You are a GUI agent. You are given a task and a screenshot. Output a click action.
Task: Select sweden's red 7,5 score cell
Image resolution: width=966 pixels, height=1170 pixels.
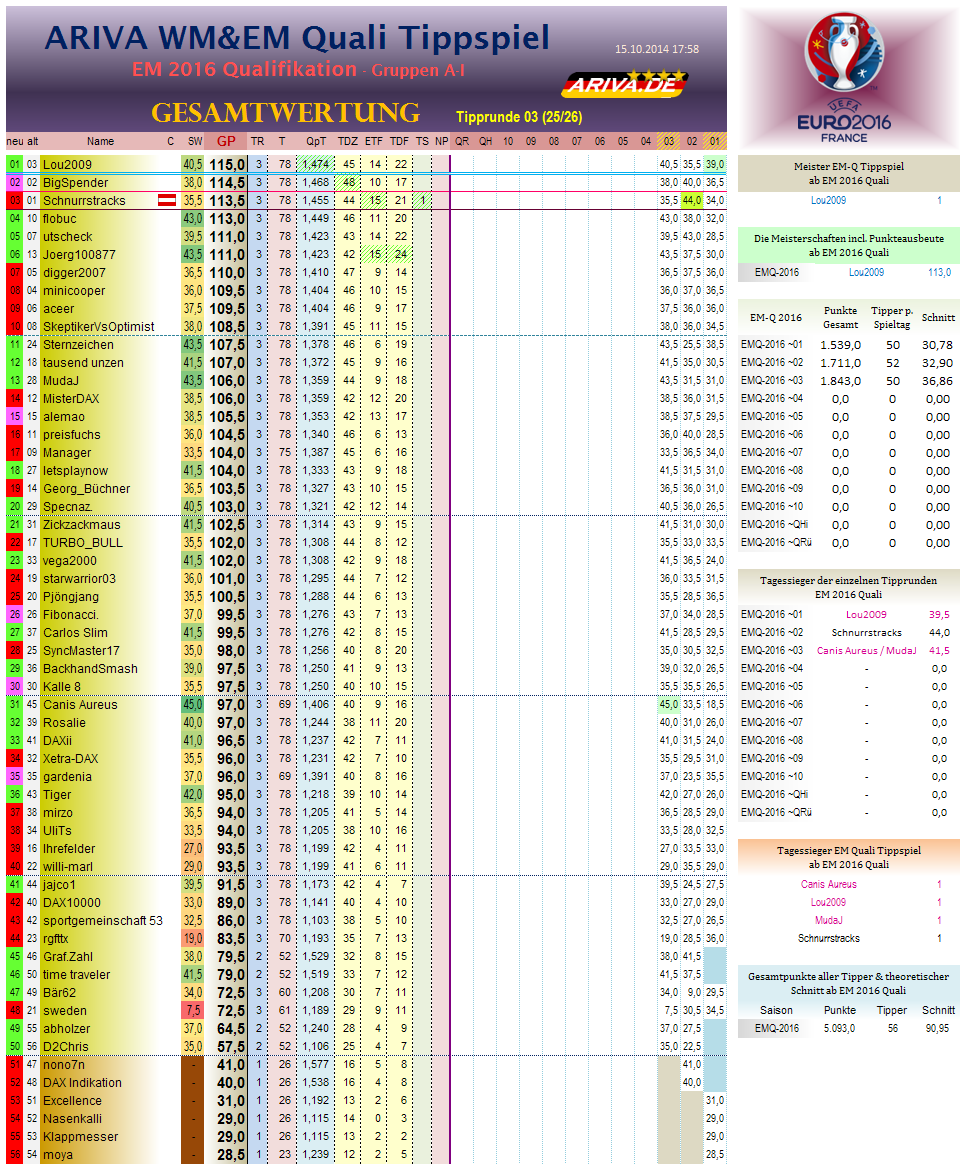pyautogui.click(x=192, y=1011)
